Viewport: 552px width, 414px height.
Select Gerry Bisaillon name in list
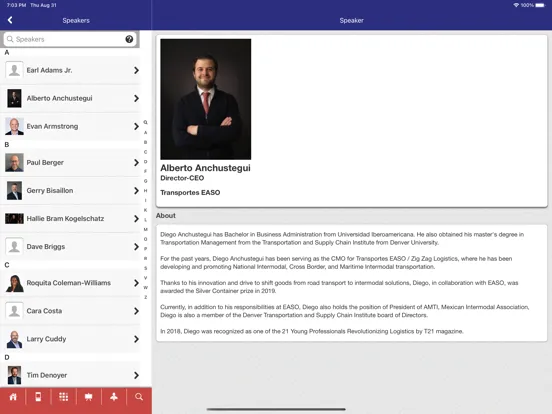pos(50,191)
